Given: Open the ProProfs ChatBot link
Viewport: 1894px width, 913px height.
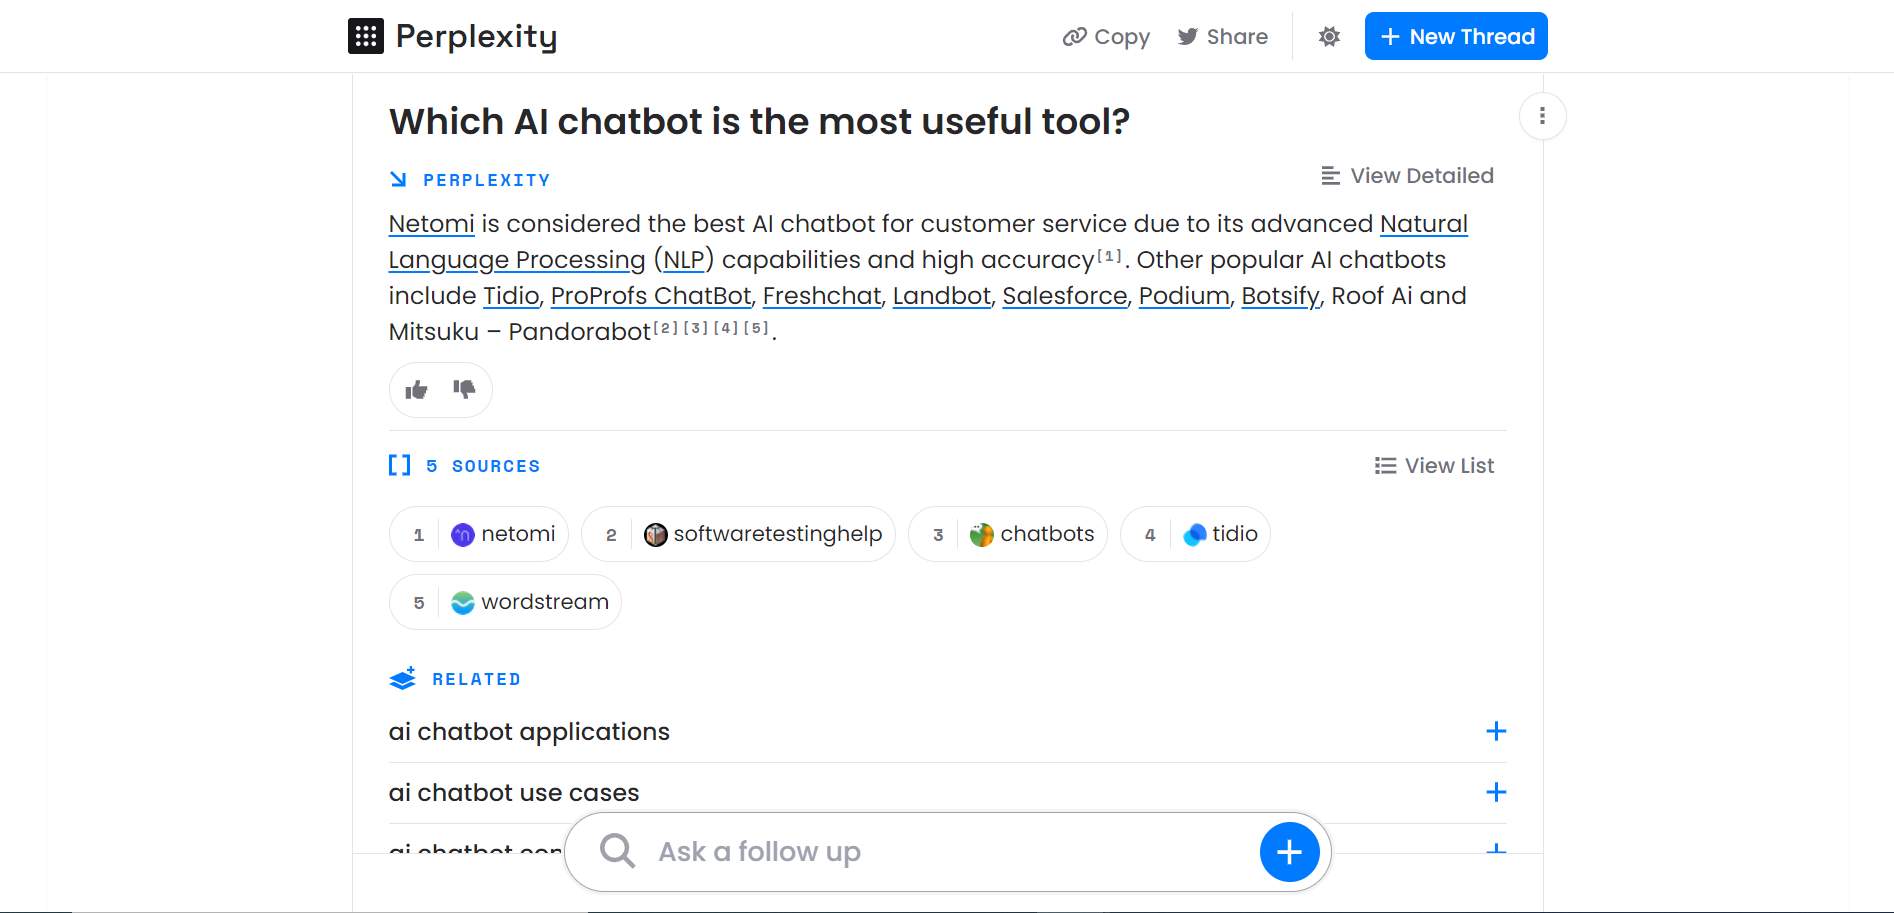Looking at the screenshot, I should [651, 296].
